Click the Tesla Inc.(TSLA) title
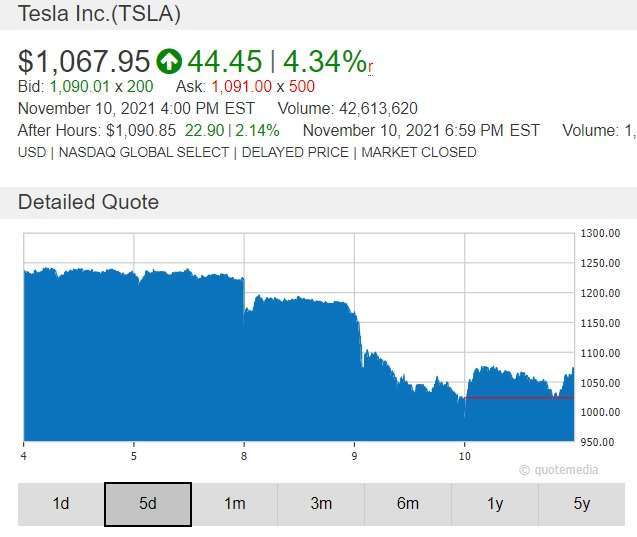This screenshot has width=637, height=537. tap(99, 13)
